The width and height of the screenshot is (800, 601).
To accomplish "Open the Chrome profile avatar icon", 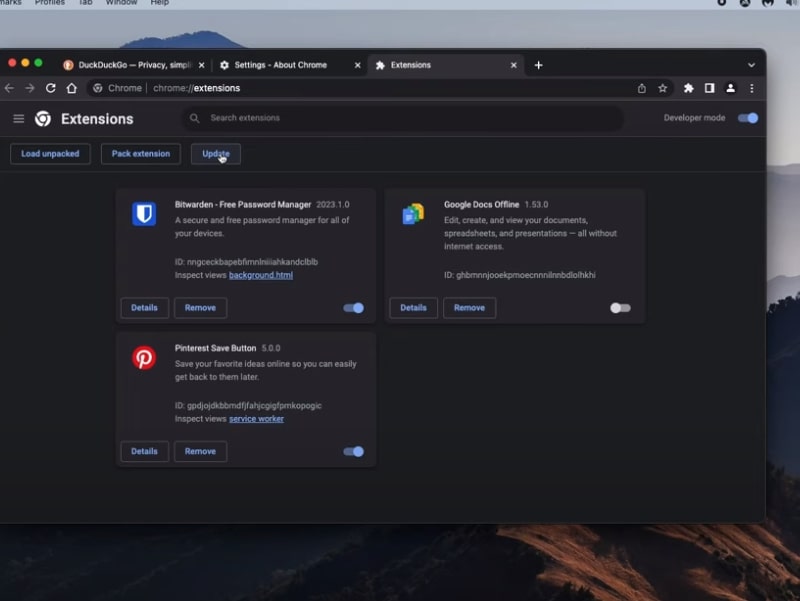I will pyautogui.click(x=731, y=88).
